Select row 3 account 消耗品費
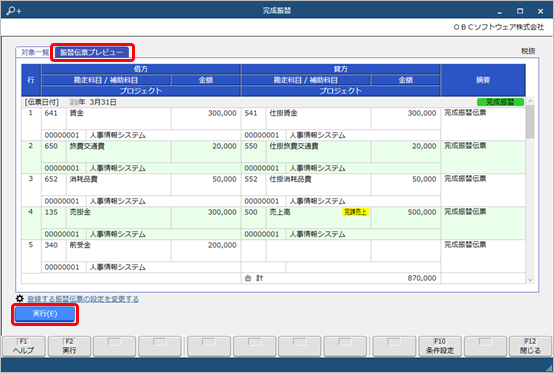The width and height of the screenshot is (554, 373). (x=83, y=179)
